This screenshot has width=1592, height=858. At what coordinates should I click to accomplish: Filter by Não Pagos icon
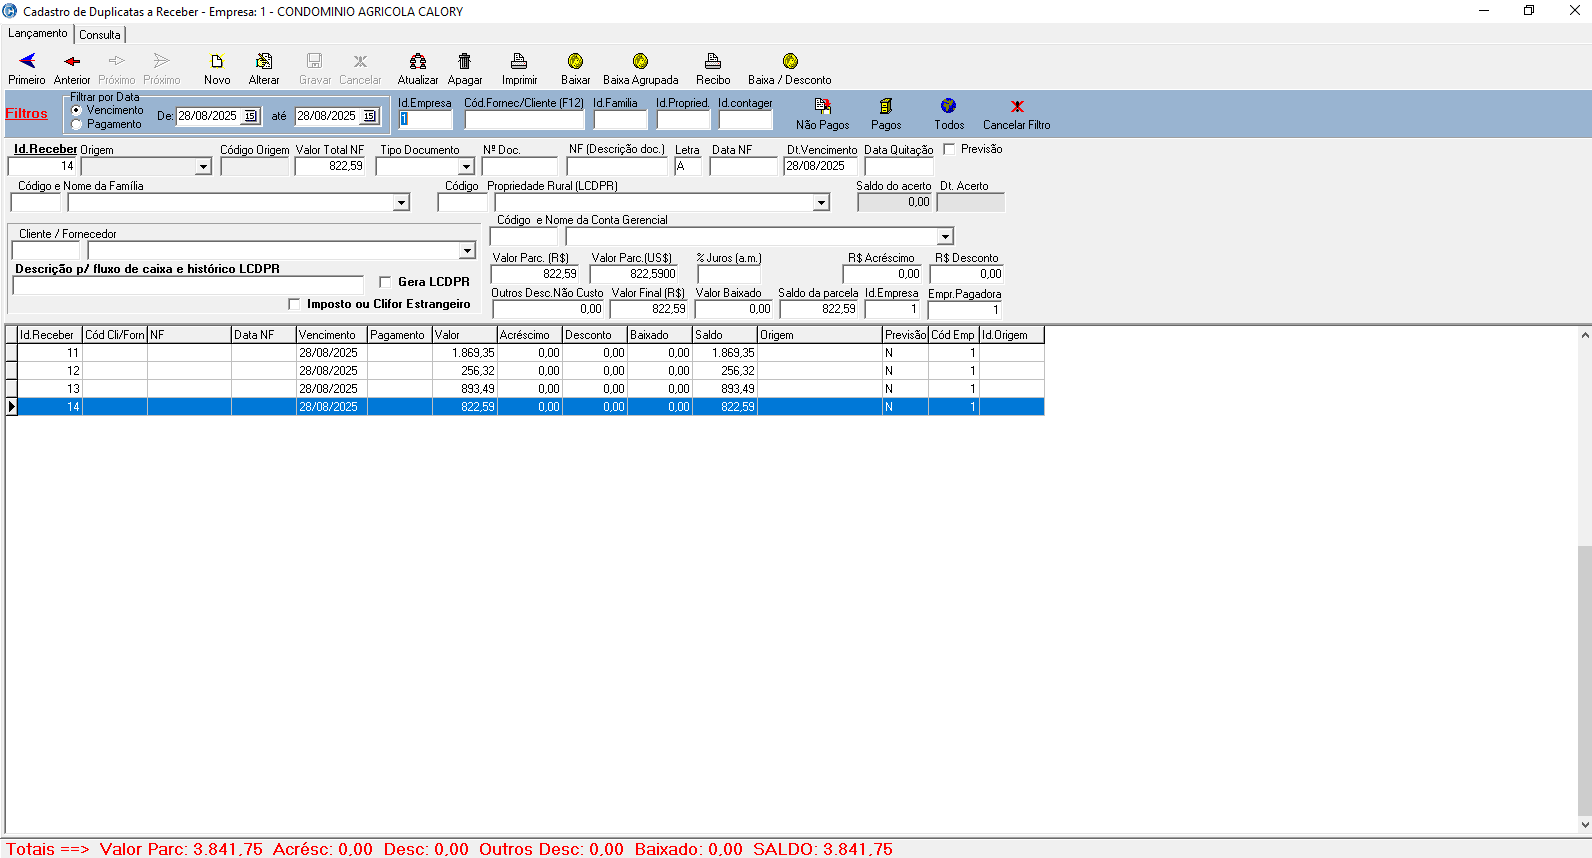tap(822, 107)
